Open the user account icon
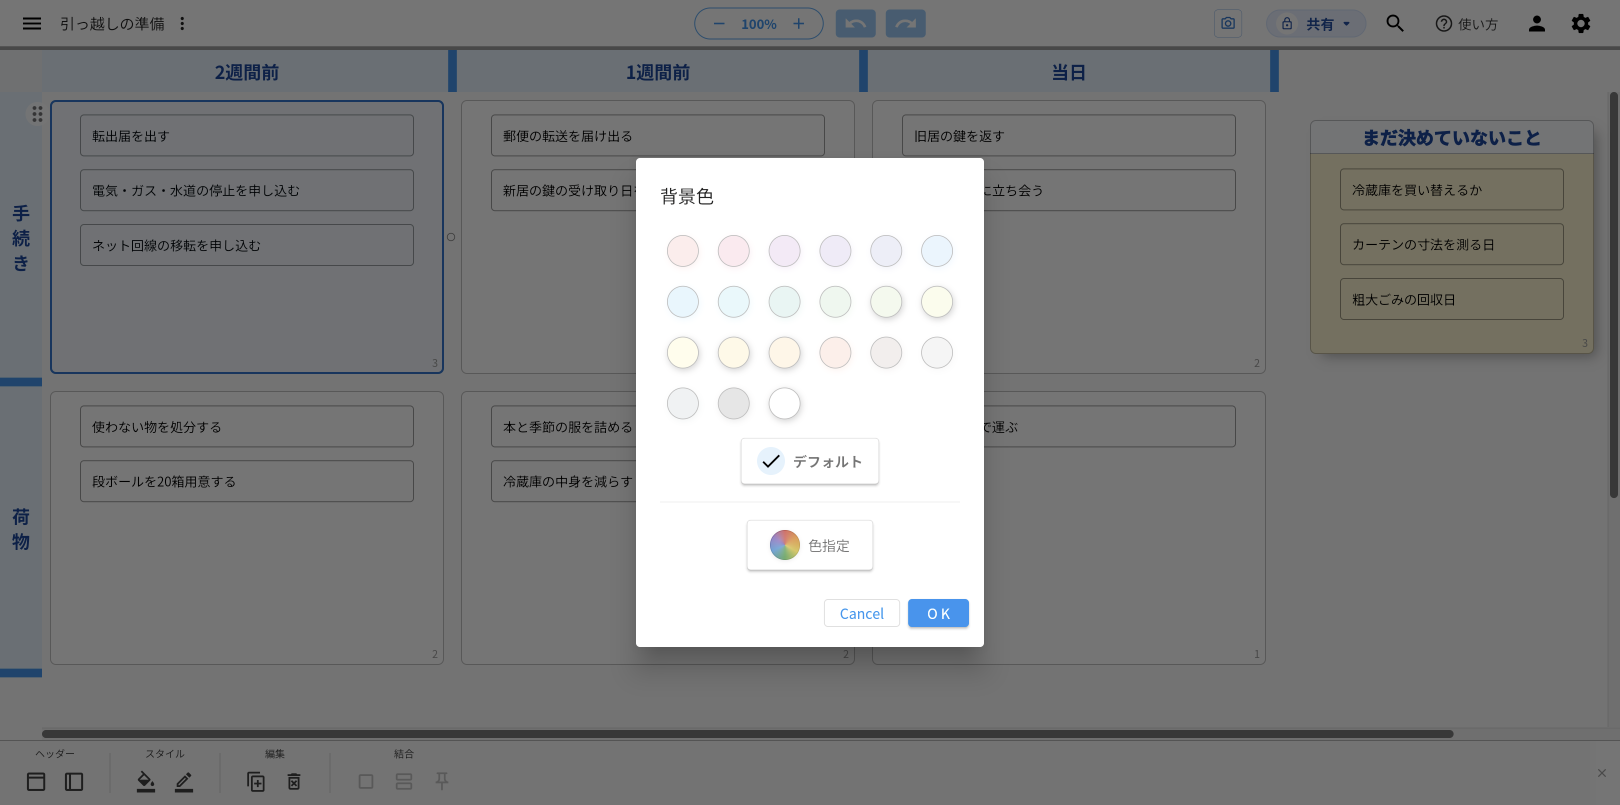The height and width of the screenshot is (805, 1620). point(1537,23)
